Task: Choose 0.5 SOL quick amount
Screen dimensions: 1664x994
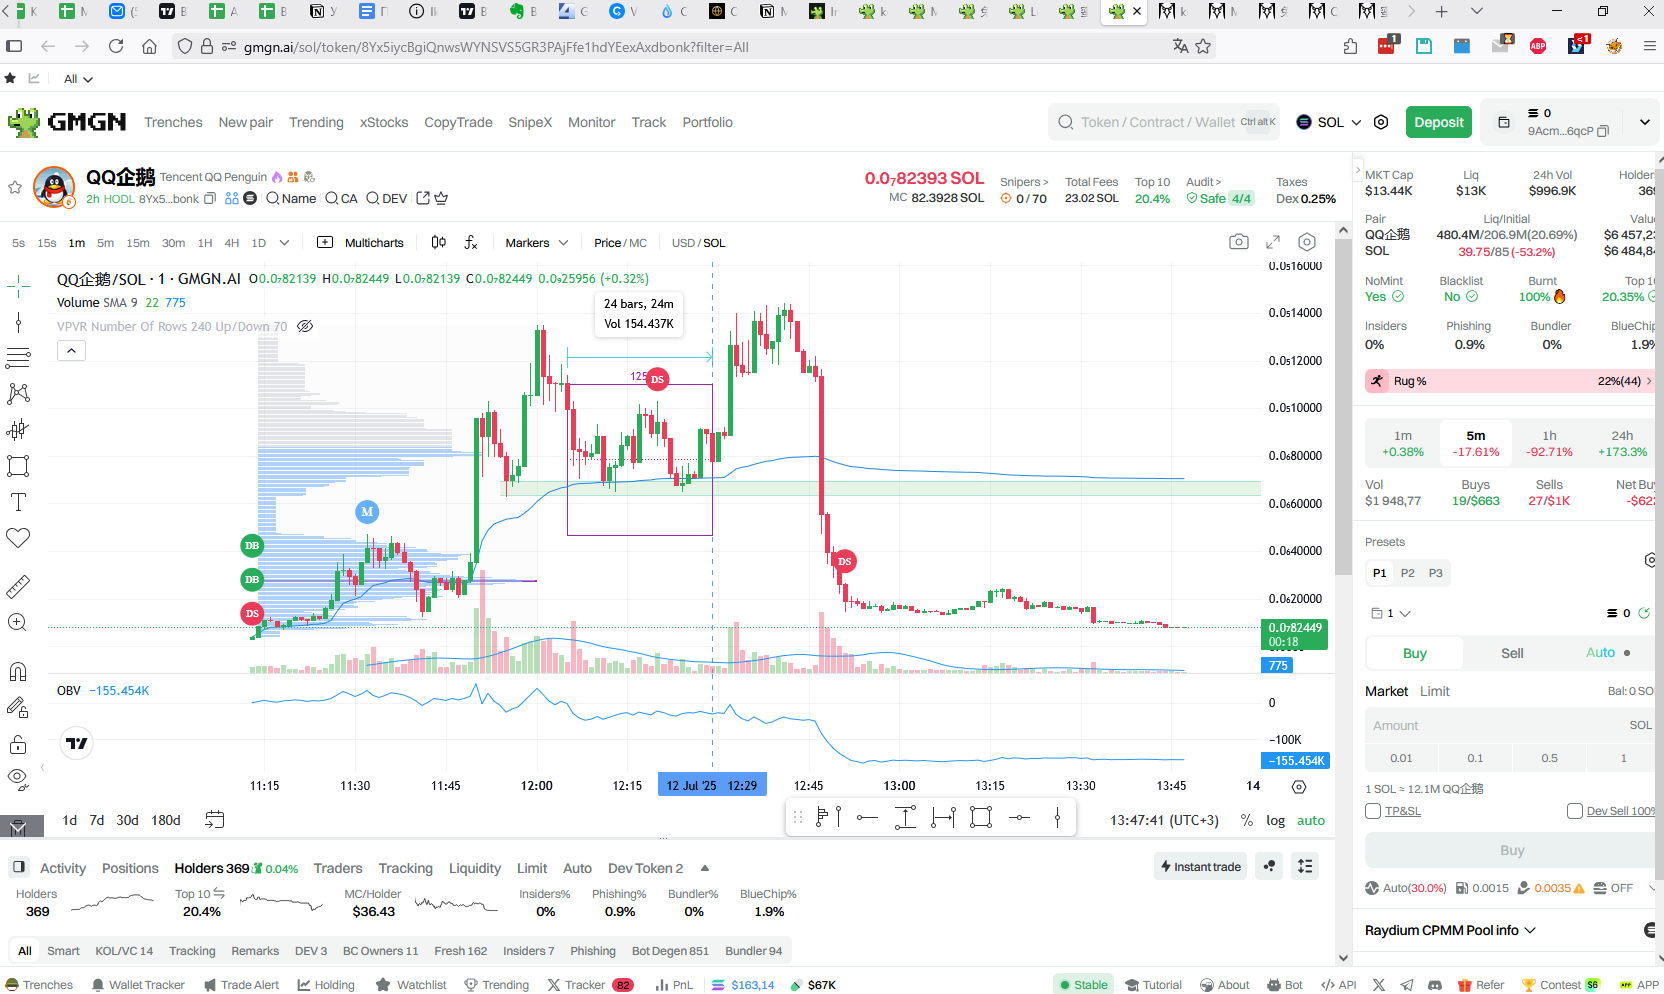Action: click(x=1549, y=758)
